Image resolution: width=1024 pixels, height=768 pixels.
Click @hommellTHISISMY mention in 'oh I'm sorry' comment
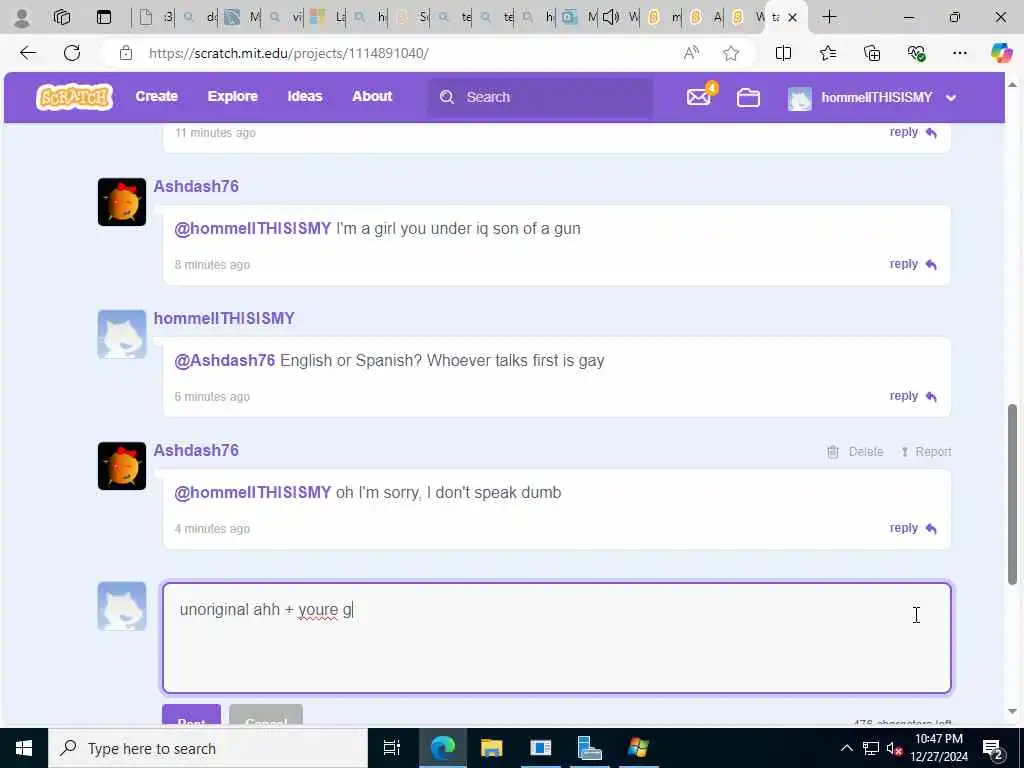click(253, 492)
